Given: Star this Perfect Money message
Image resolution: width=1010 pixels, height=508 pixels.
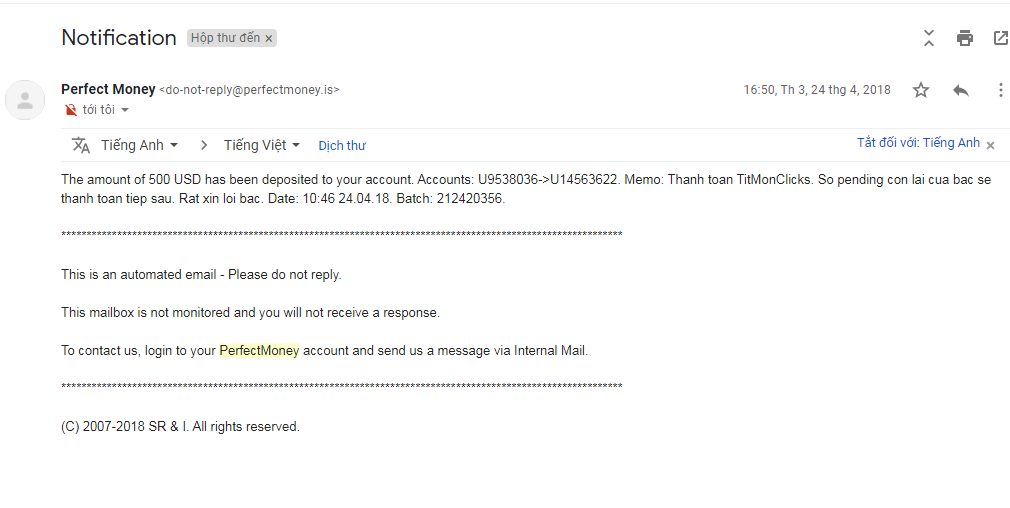Looking at the screenshot, I should point(921,90).
